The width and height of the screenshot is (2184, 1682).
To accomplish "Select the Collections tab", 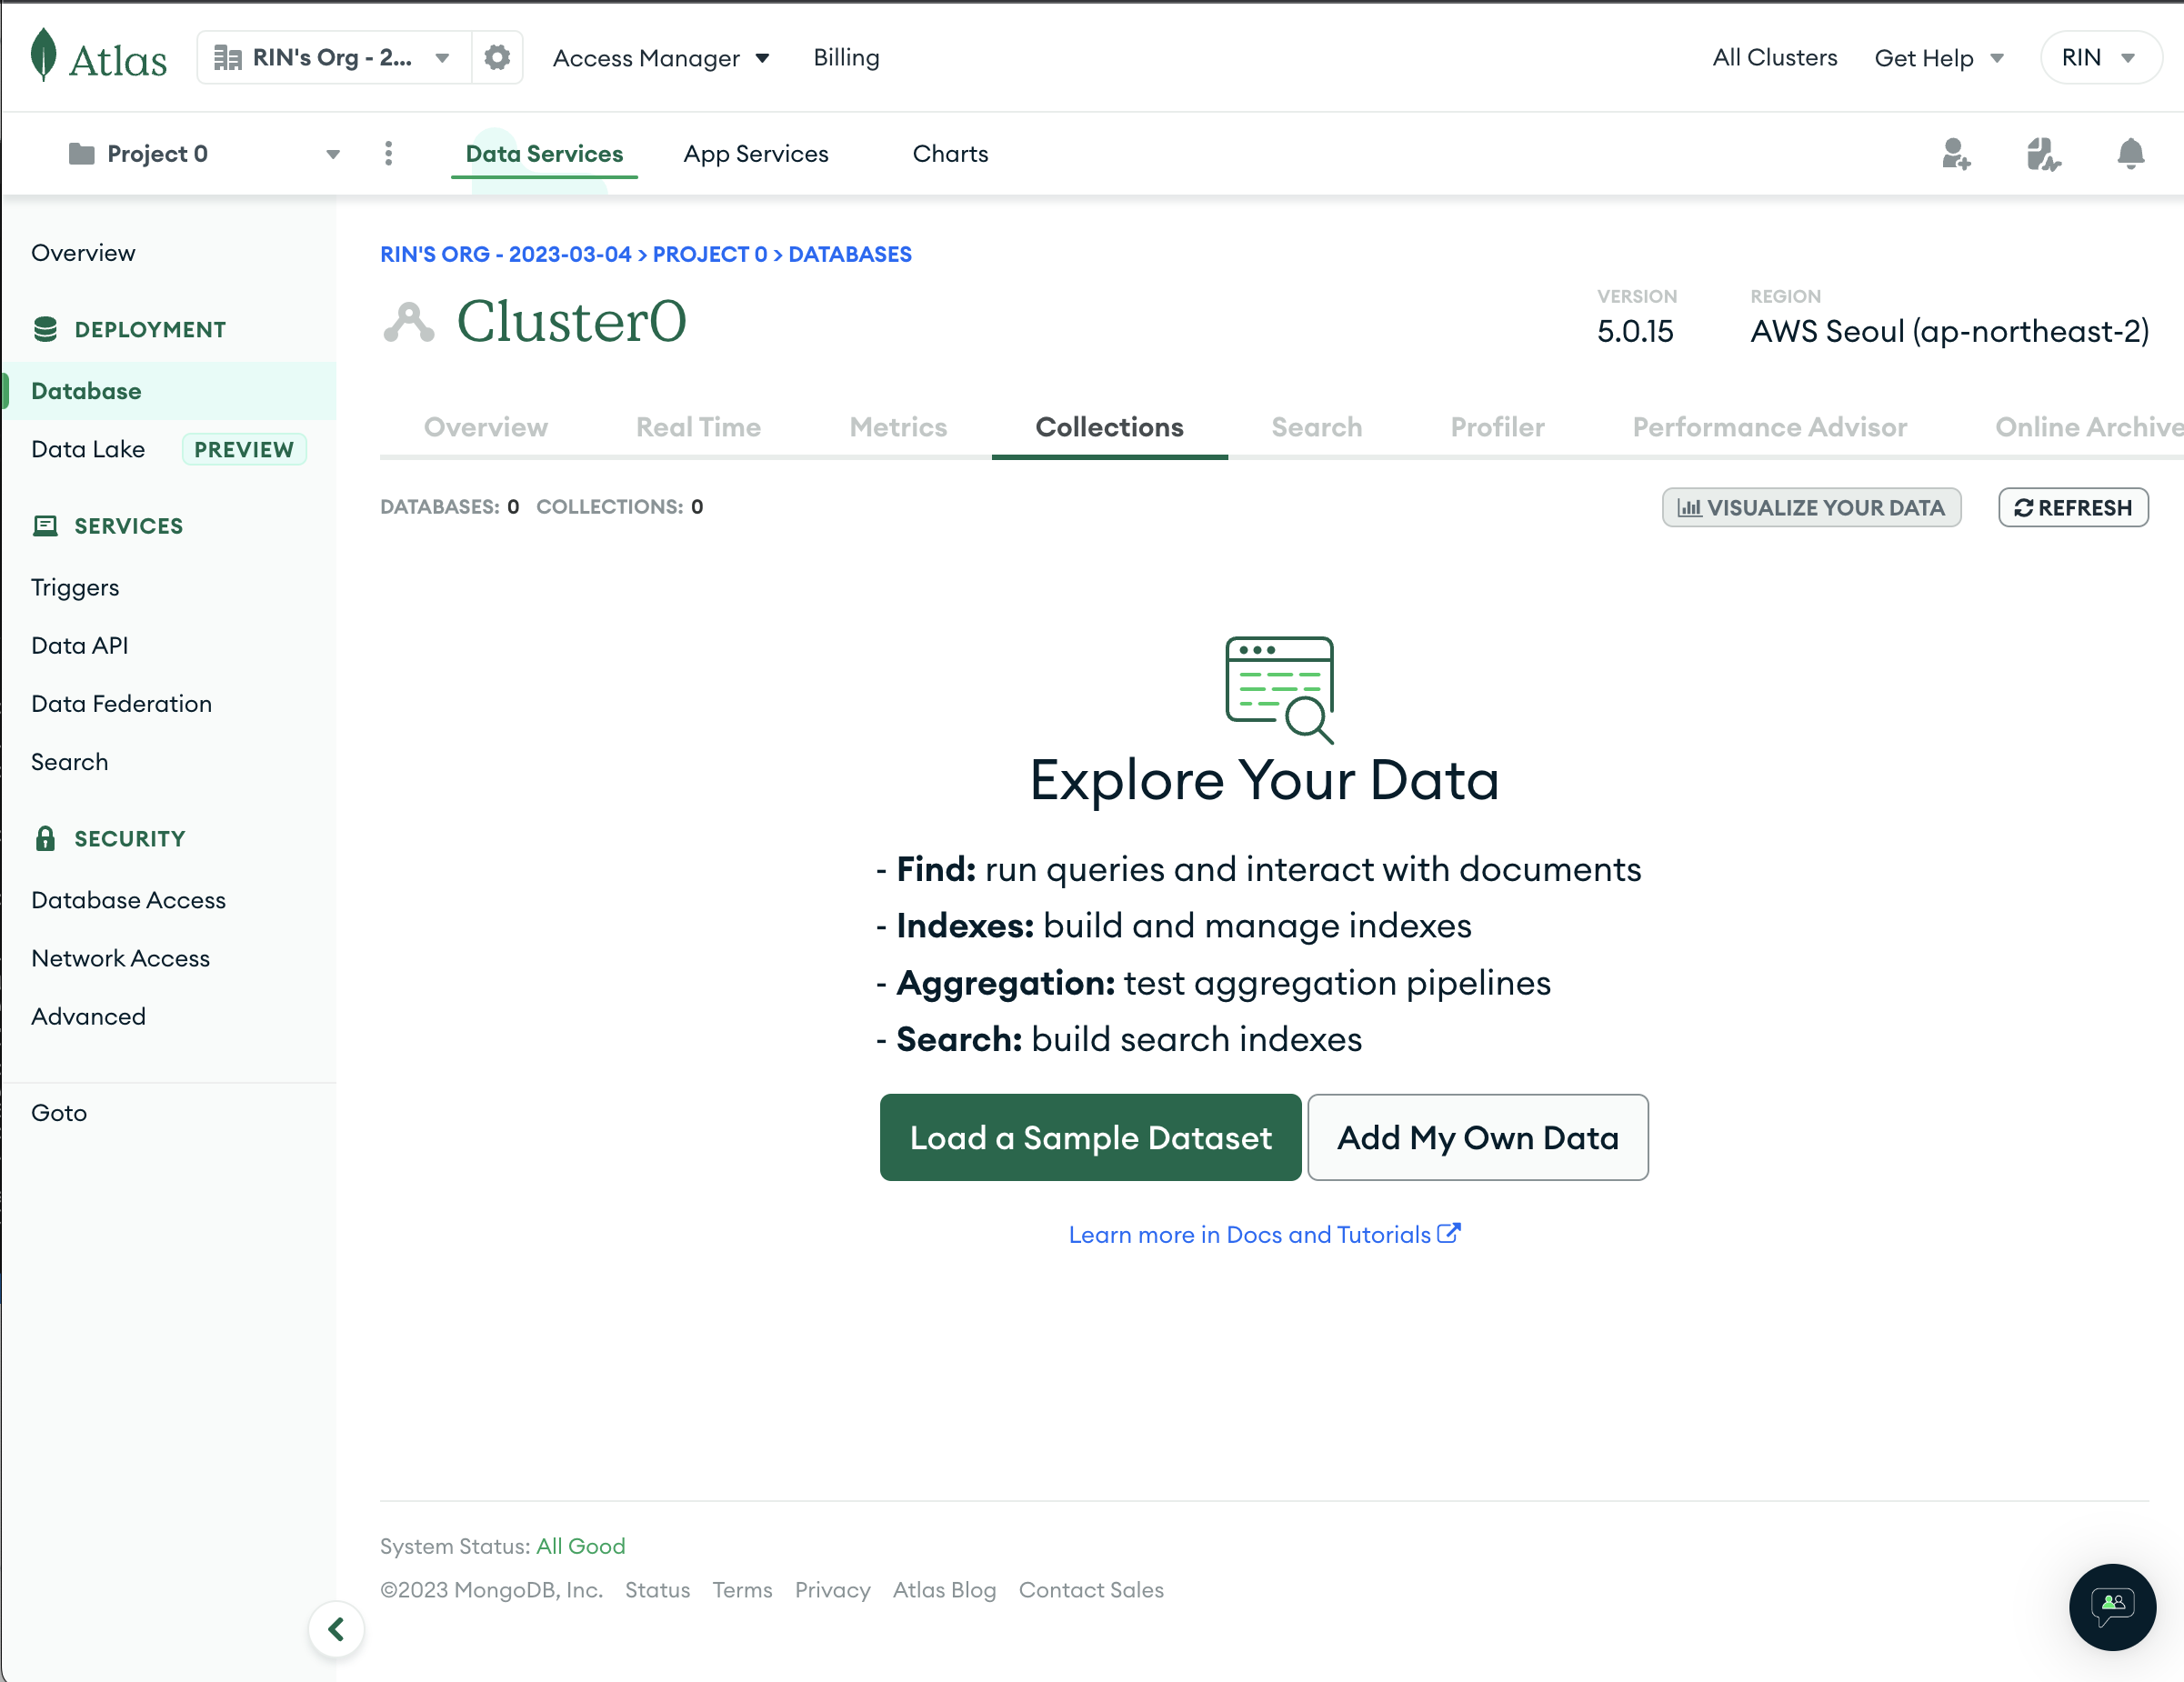I will [x=1110, y=427].
